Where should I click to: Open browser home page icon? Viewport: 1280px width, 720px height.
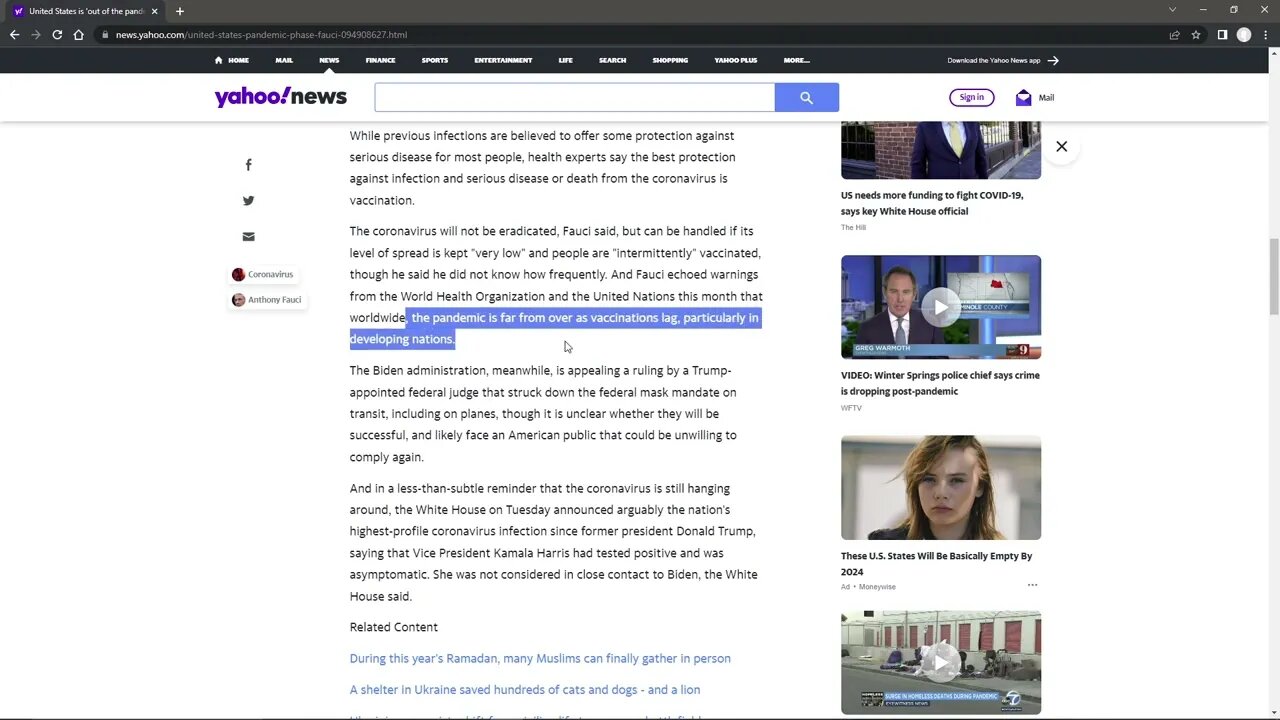pos(79,35)
